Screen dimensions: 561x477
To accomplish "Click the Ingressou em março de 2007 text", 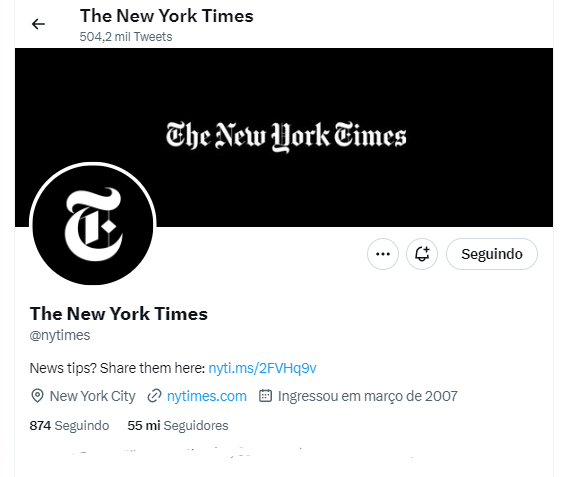I will coord(368,396).
